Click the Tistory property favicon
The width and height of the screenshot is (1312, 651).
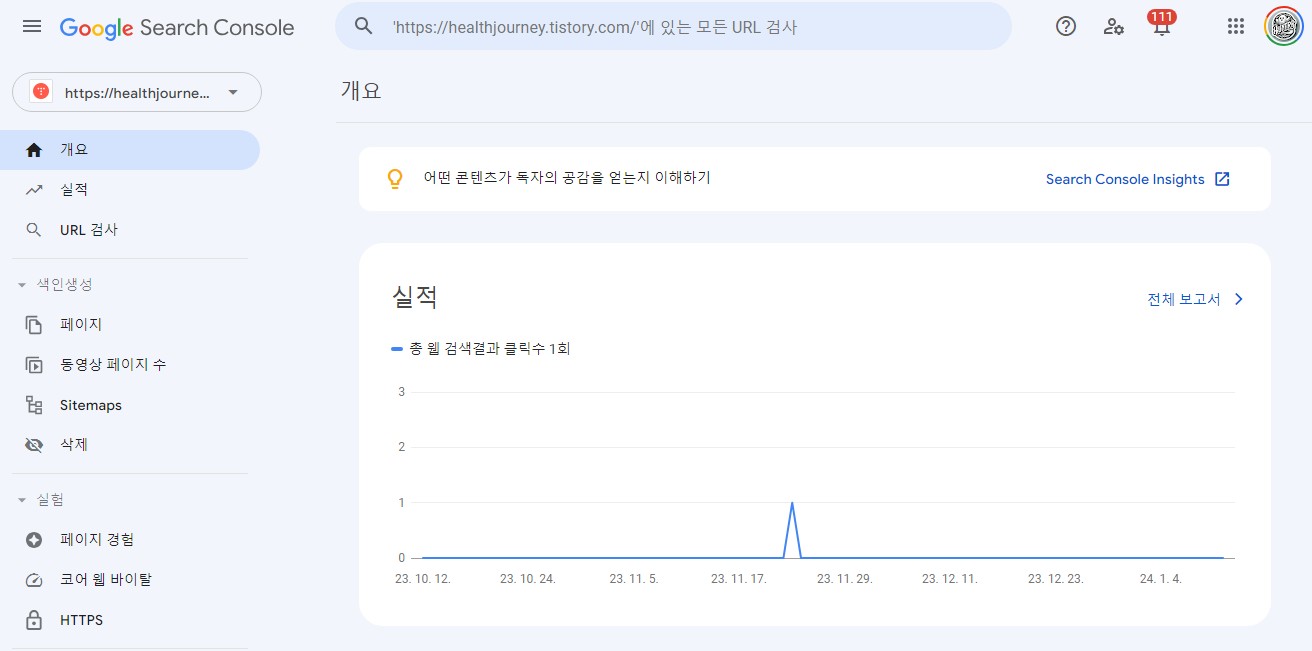[41, 92]
